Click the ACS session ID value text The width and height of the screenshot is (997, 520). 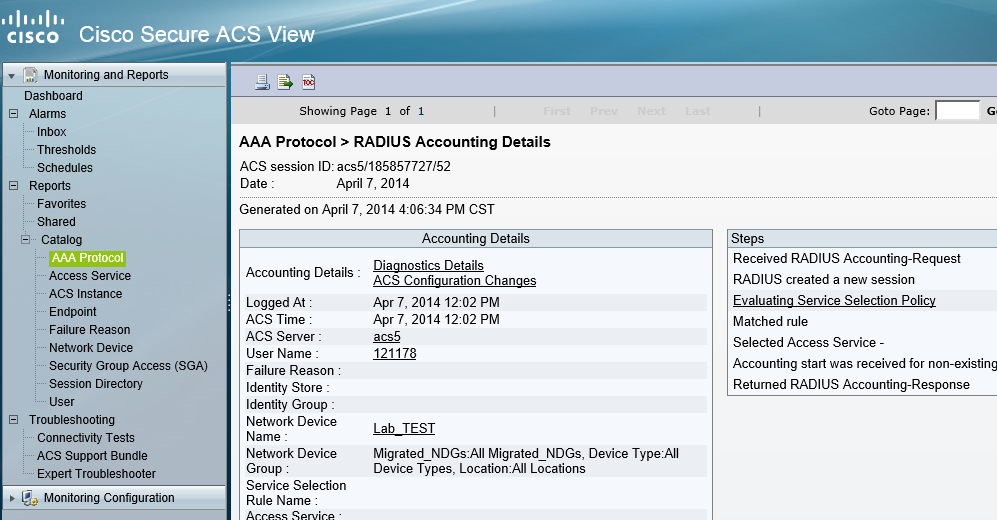point(393,167)
